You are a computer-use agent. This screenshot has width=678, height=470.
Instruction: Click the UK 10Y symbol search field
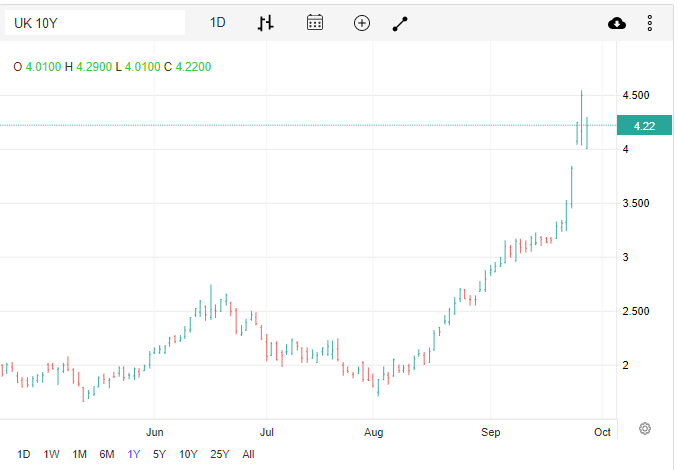(x=95, y=23)
